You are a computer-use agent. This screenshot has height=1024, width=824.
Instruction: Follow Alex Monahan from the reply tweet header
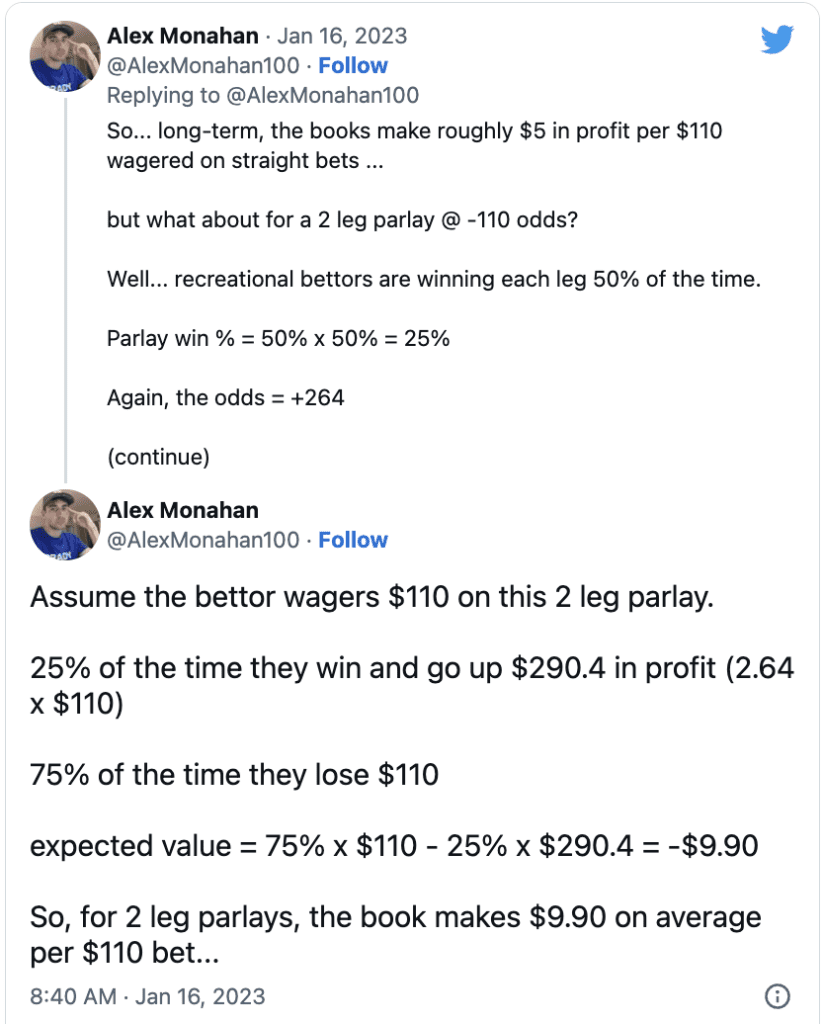tap(353, 65)
